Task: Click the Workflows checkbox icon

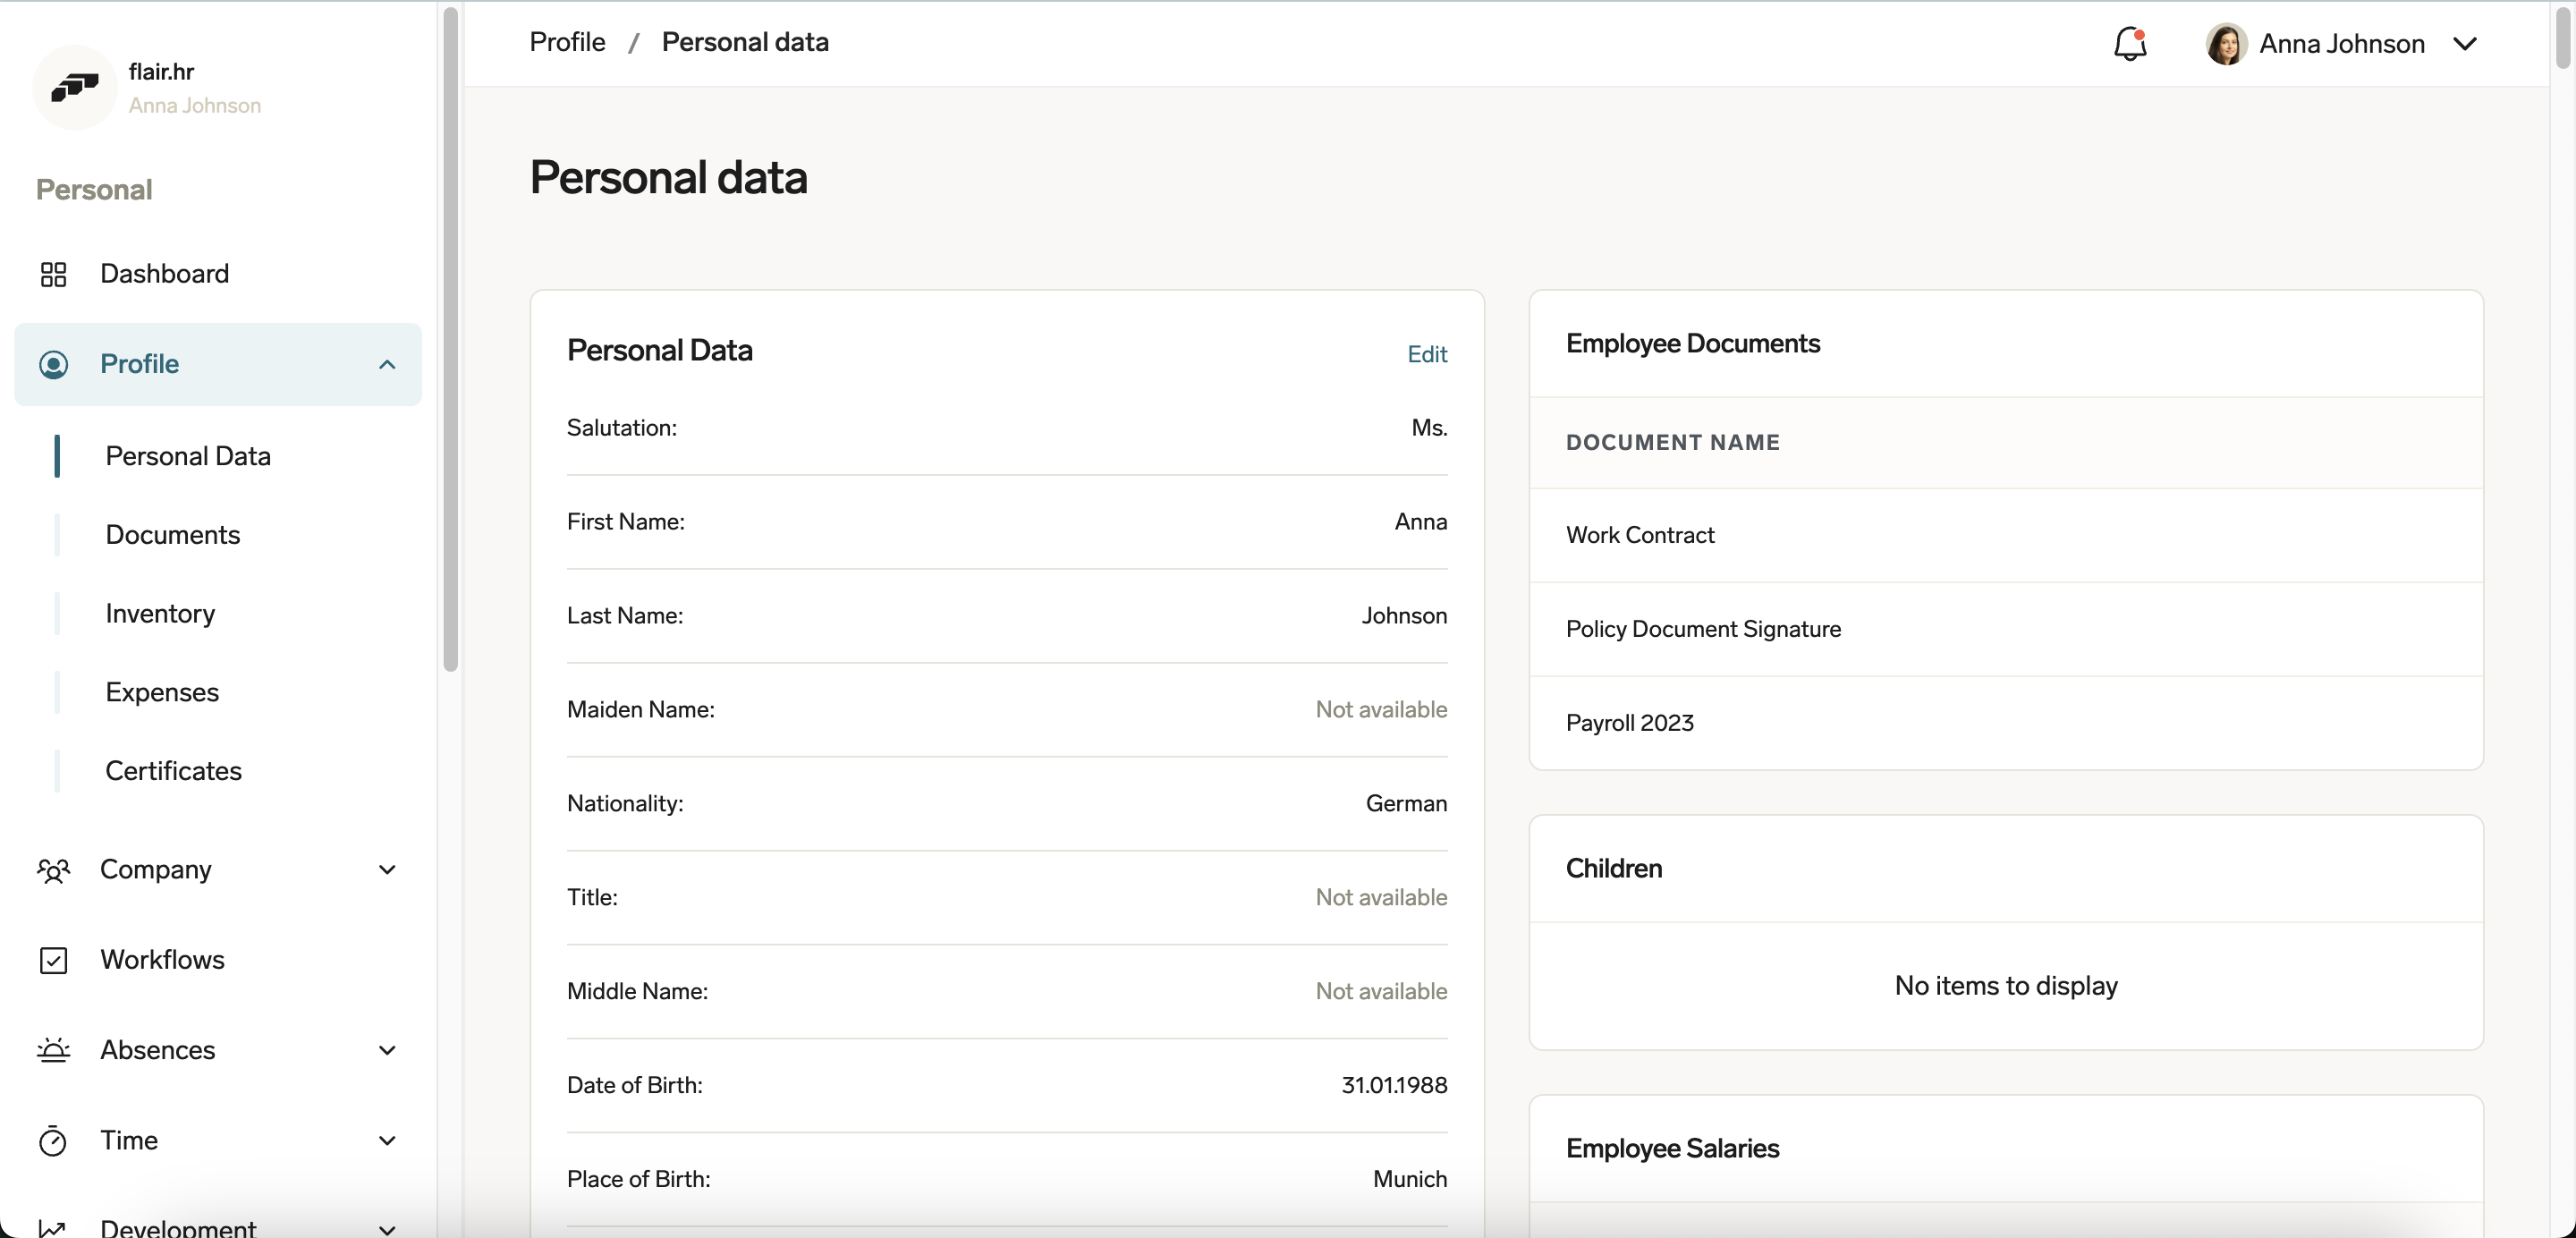Action: pos(53,960)
